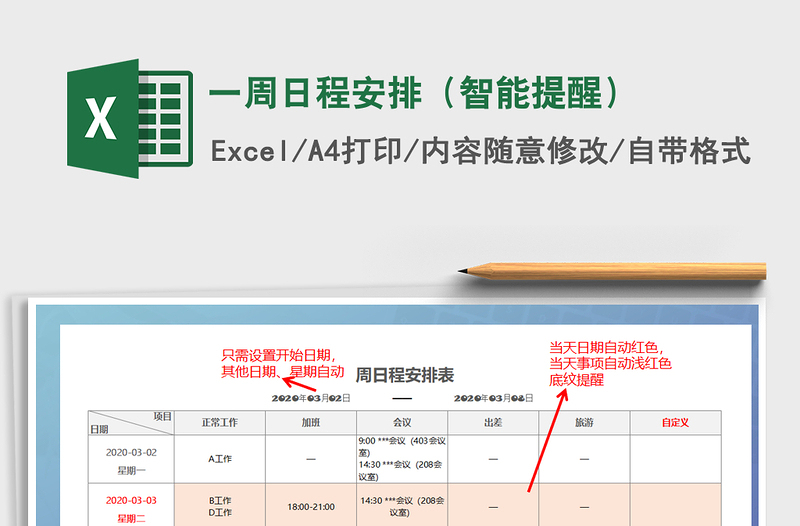Select the title 一周日程安排（智能提醒）
Image resolution: width=800 pixels, height=526 pixels.
(415, 93)
